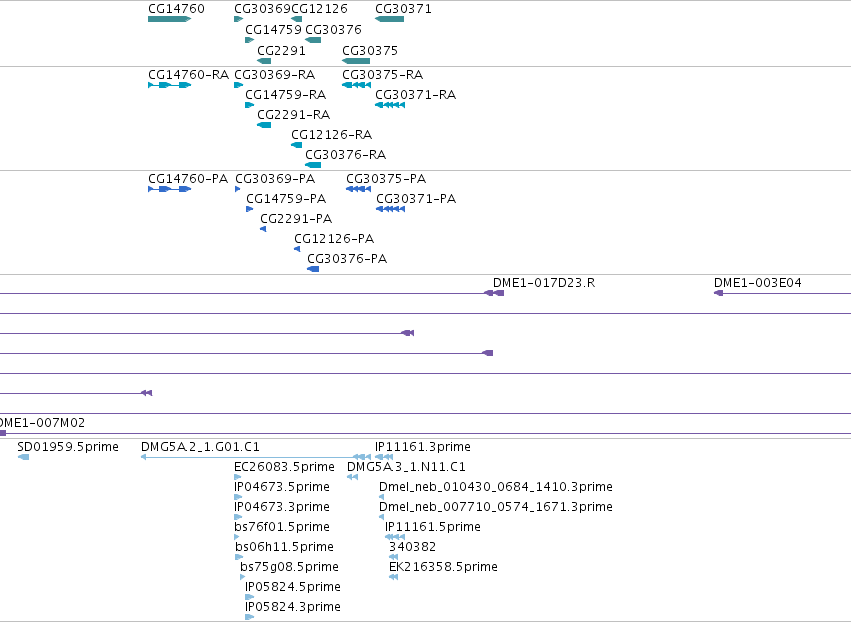
Task: Click the CG14759-RA transcript label
Action: (x=285, y=94)
